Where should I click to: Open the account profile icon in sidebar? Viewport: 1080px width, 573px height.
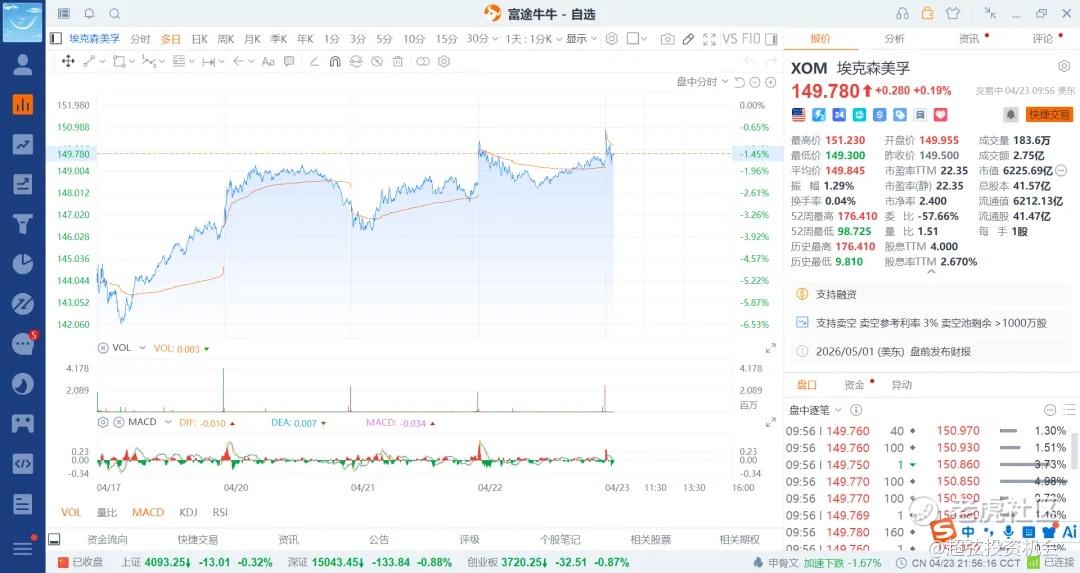(x=23, y=65)
